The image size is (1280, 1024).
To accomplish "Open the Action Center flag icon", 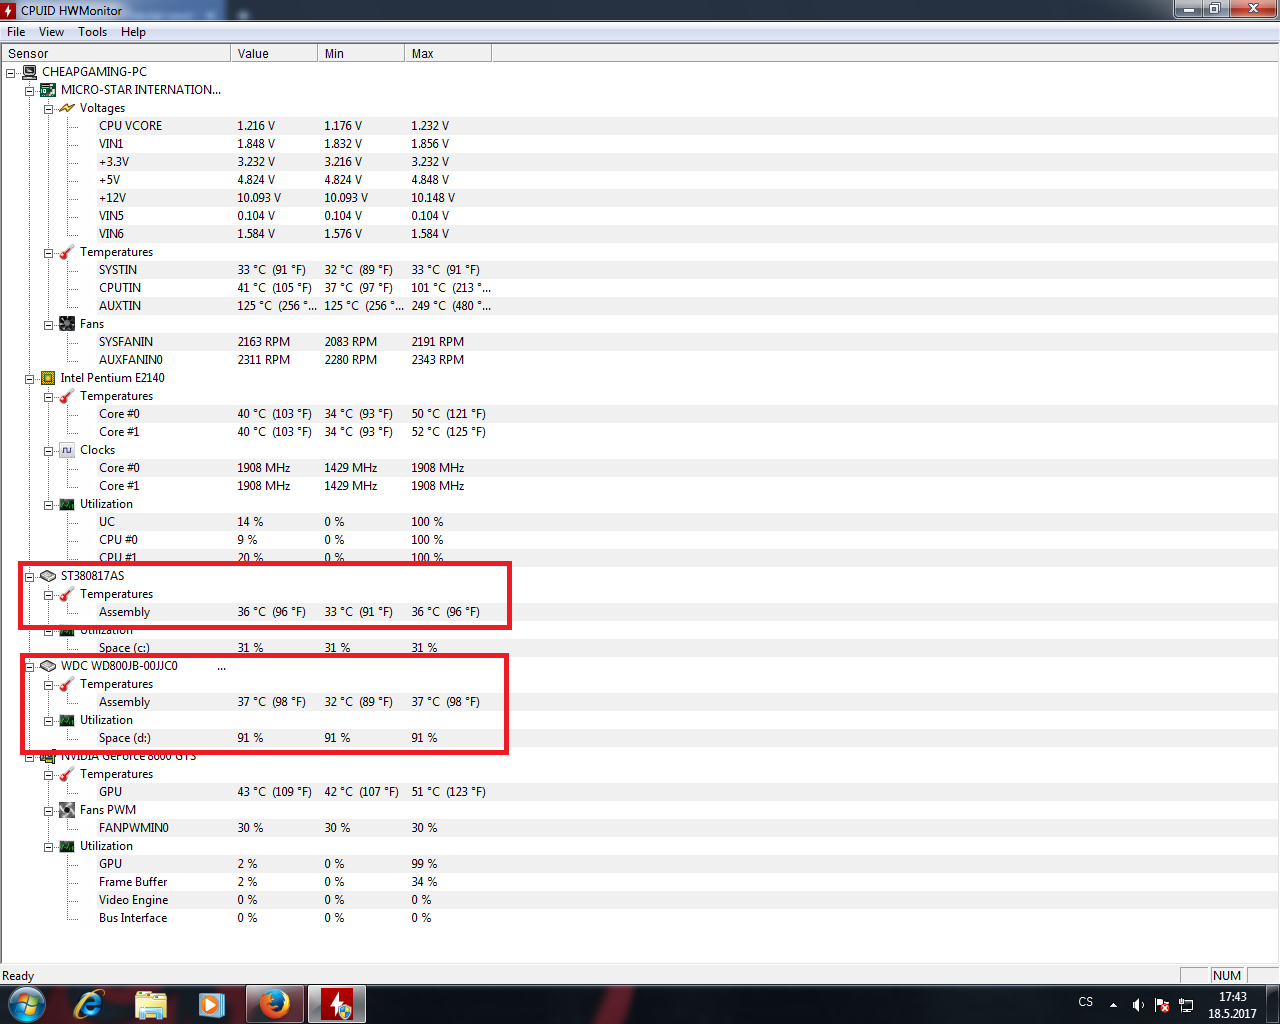I will [1162, 1004].
